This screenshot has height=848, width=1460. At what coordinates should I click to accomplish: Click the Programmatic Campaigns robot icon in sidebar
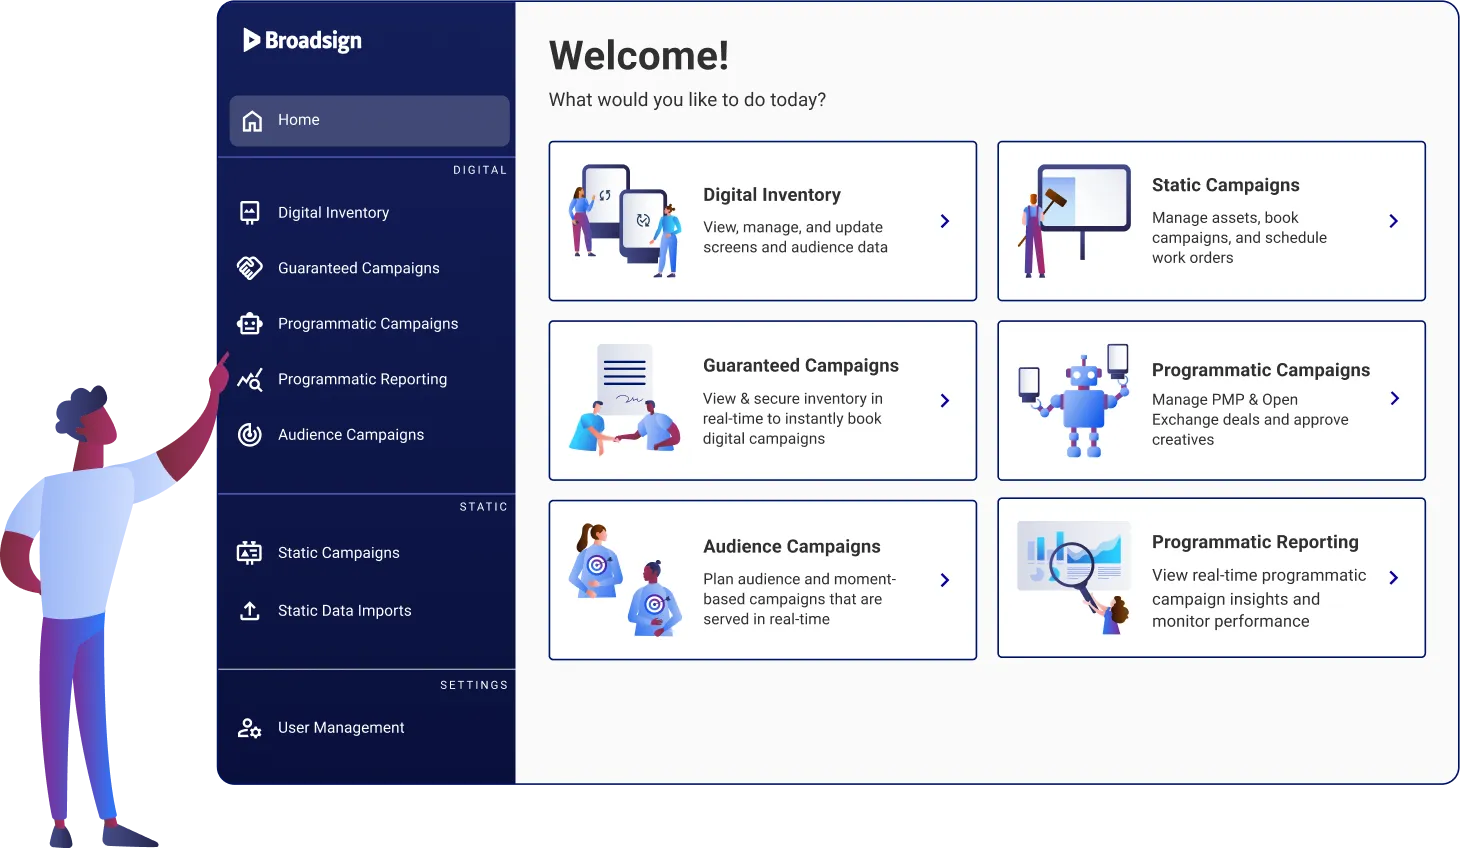[x=250, y=324]
